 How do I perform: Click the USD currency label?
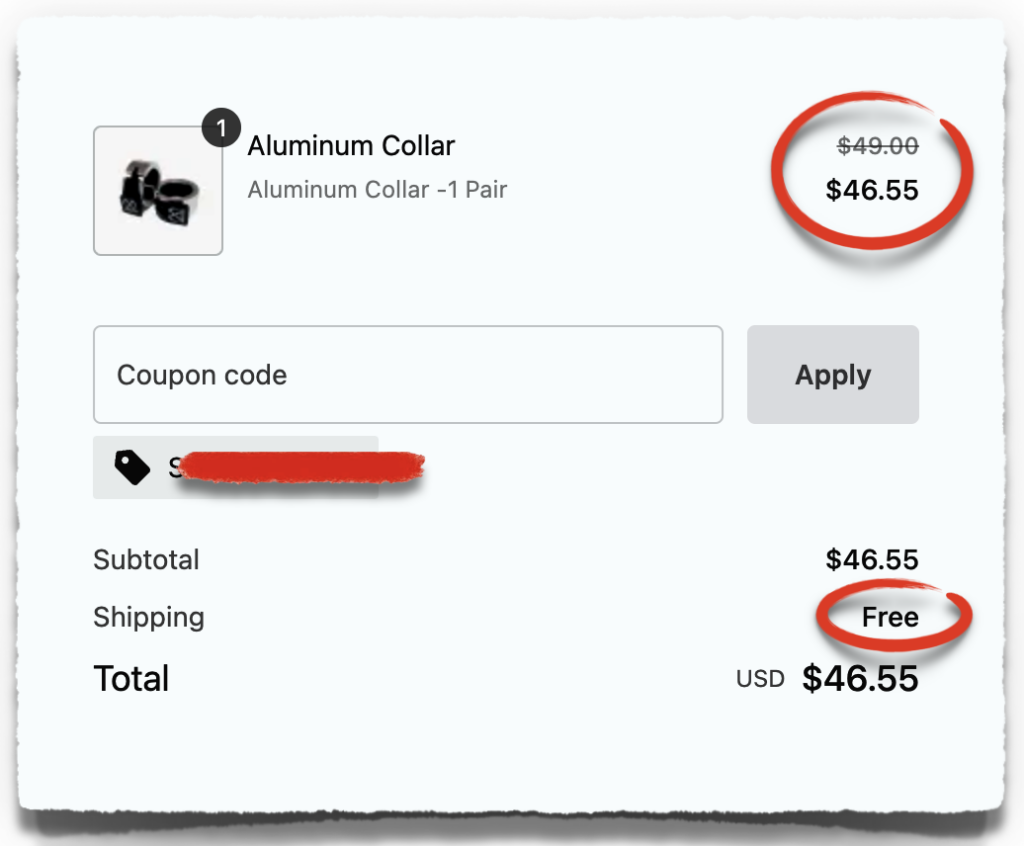click(x=759, y=679)
